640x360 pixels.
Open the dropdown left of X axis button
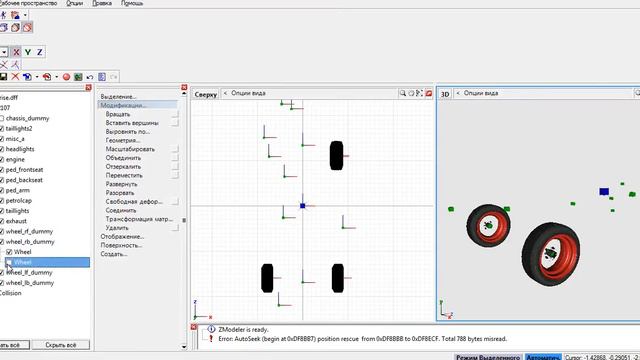pos(4,52)
